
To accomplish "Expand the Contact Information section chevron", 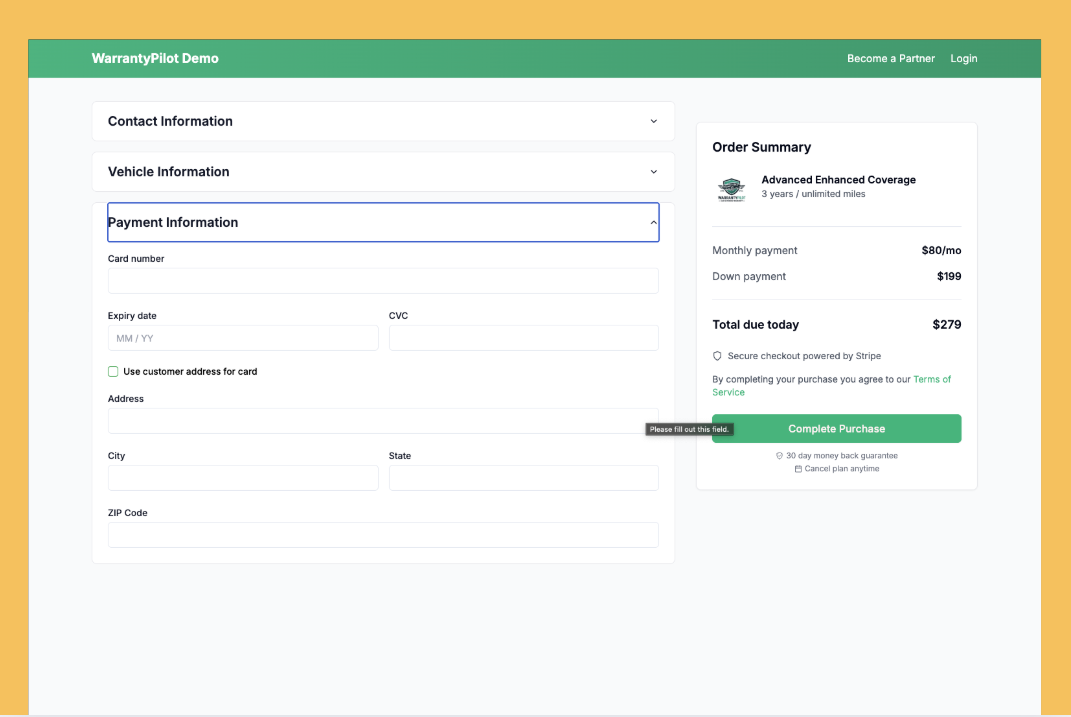I will (654, 121).
